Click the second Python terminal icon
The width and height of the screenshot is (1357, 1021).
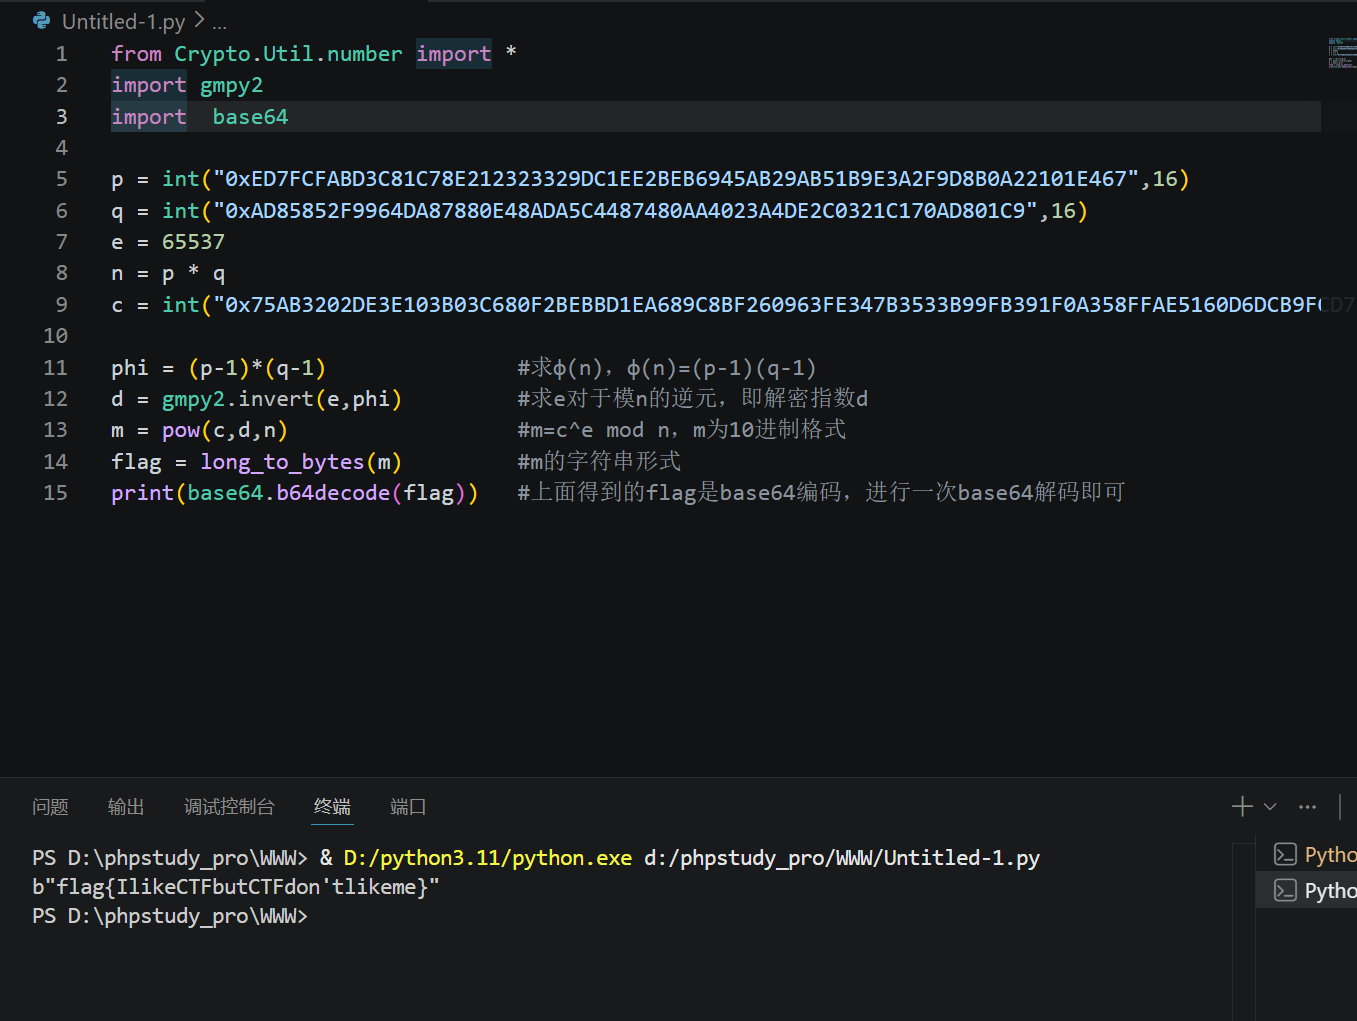pos(1285,890)
